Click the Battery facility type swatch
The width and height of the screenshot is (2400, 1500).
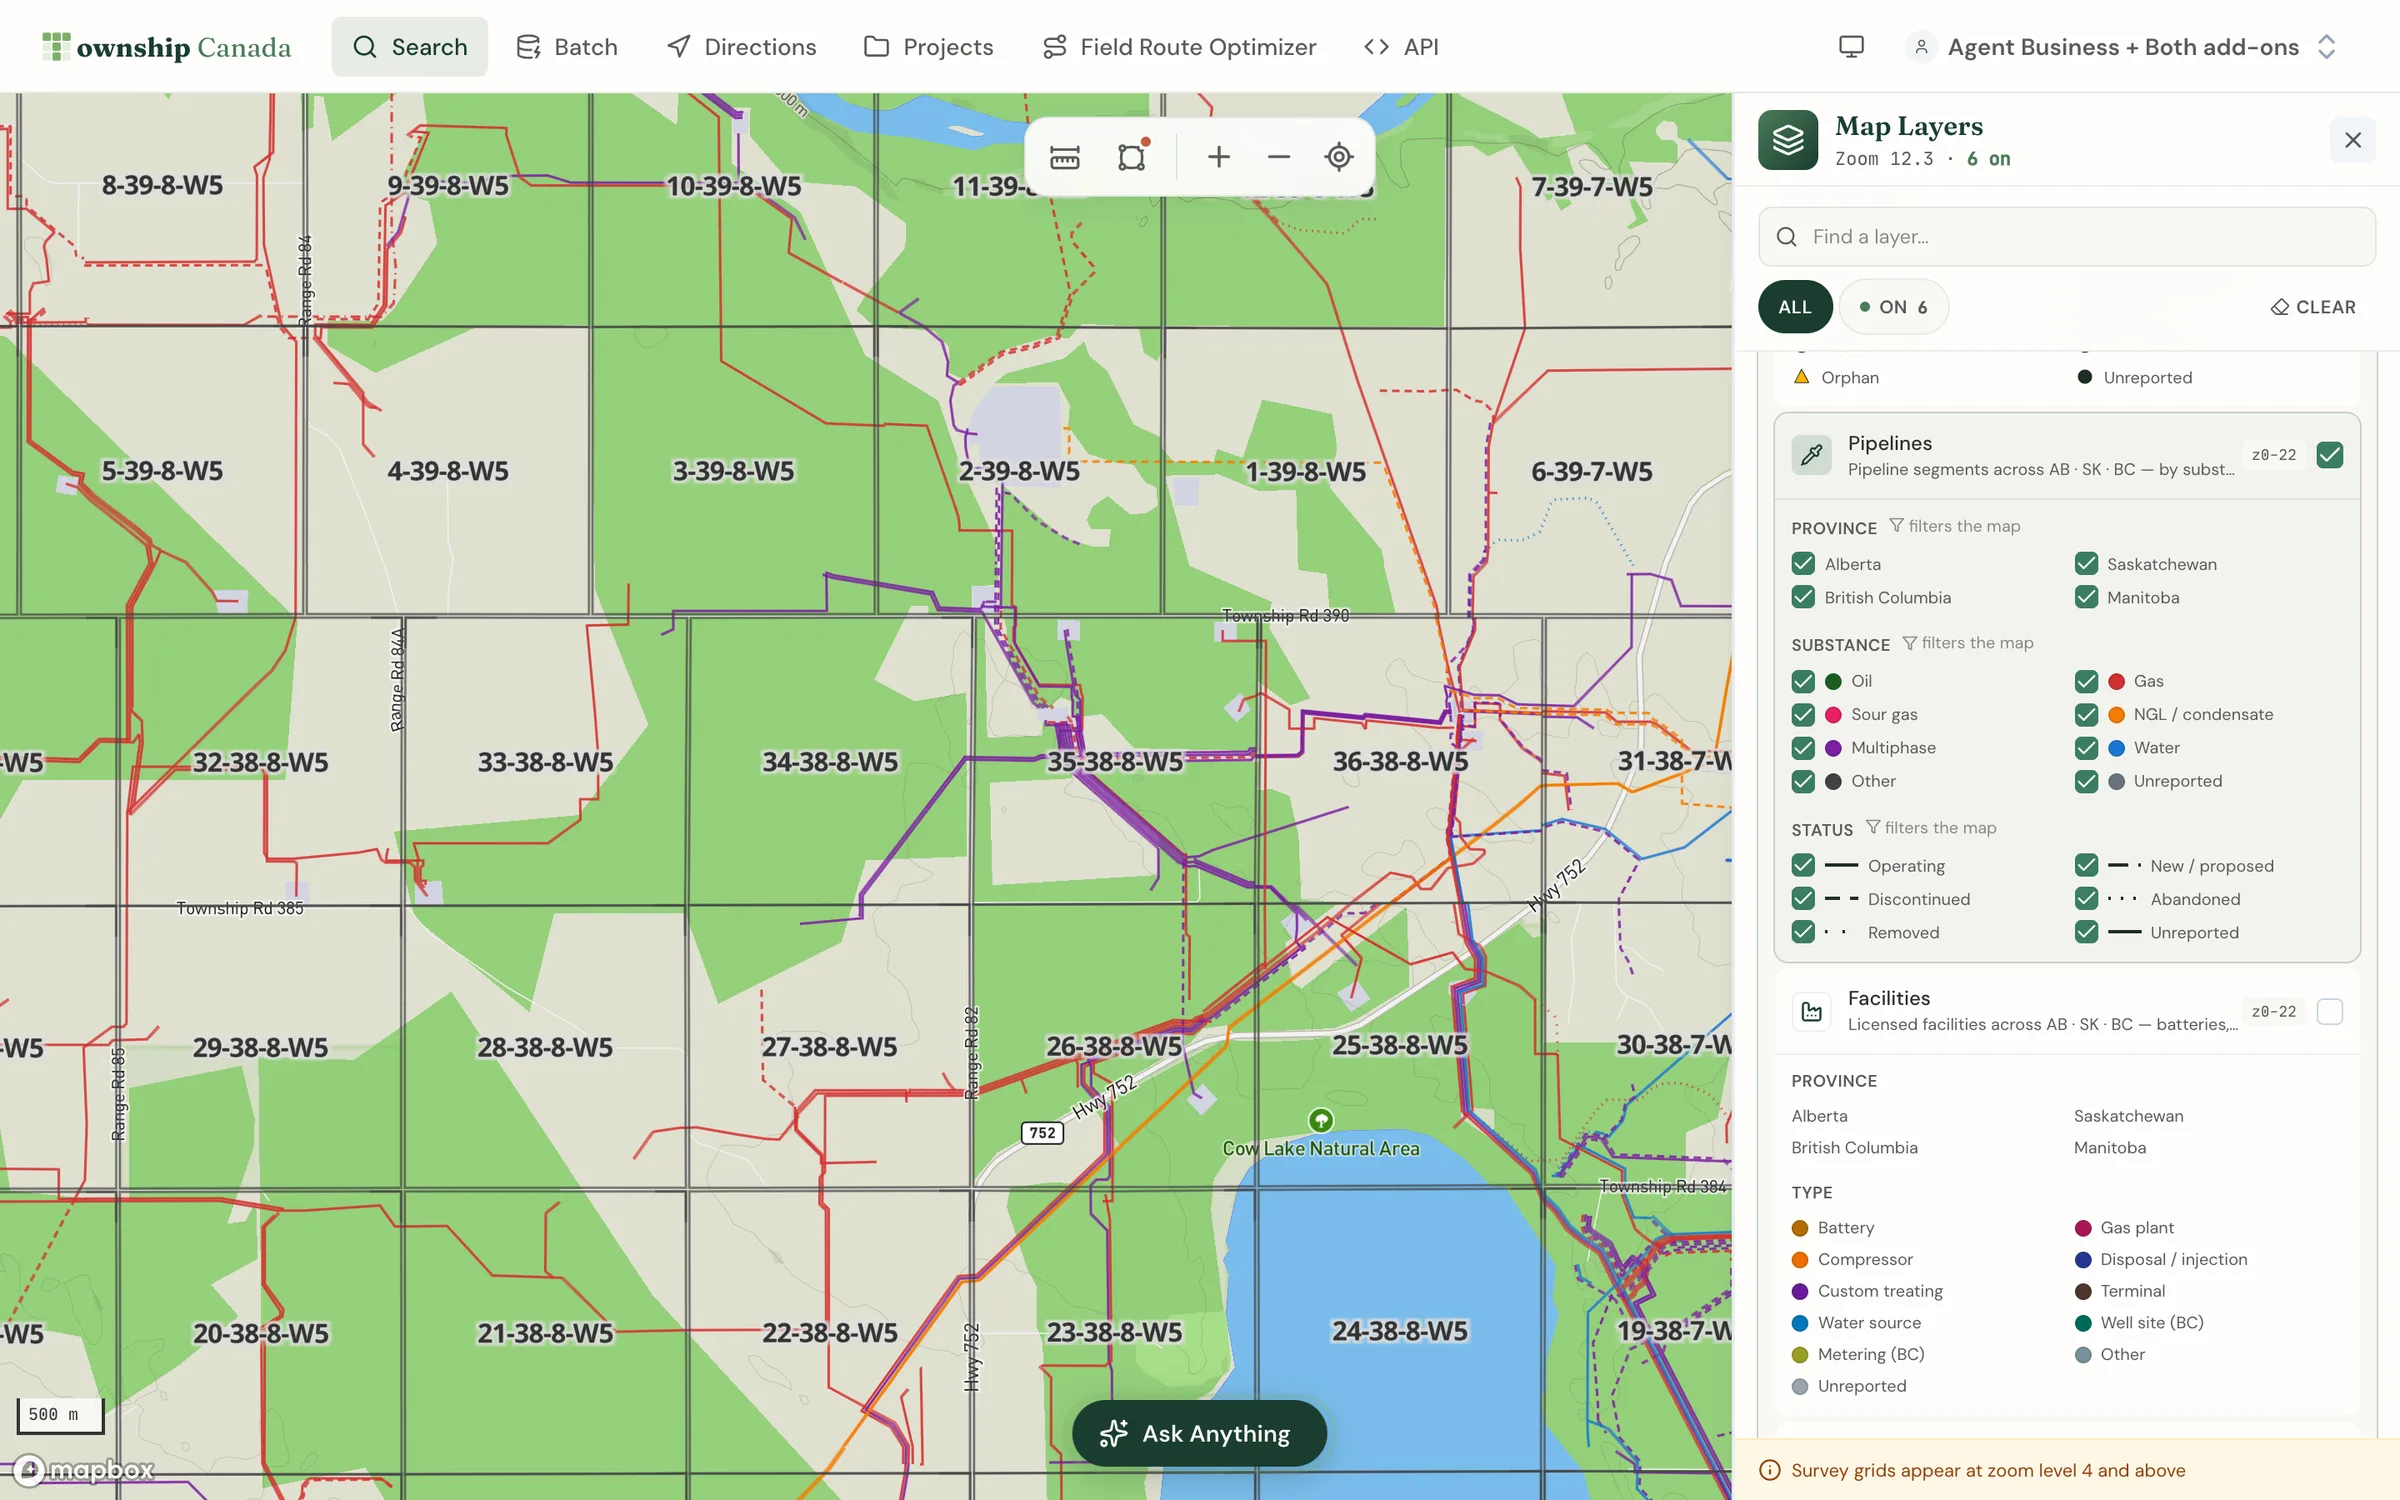pos(1800,1228)
